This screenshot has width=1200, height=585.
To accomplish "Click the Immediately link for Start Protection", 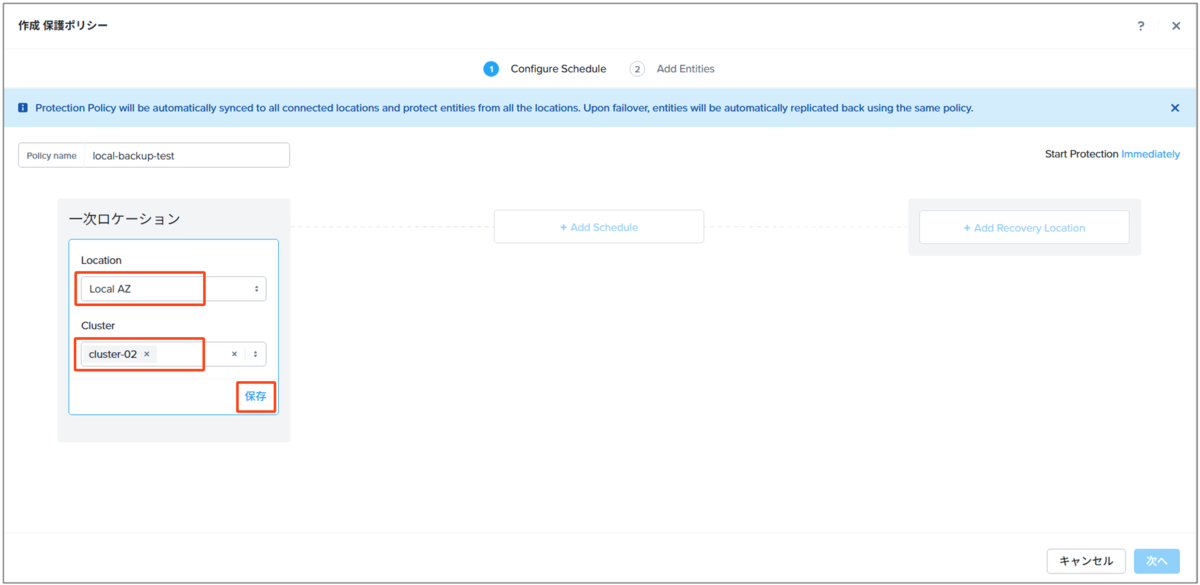I will pos(1150,154).
